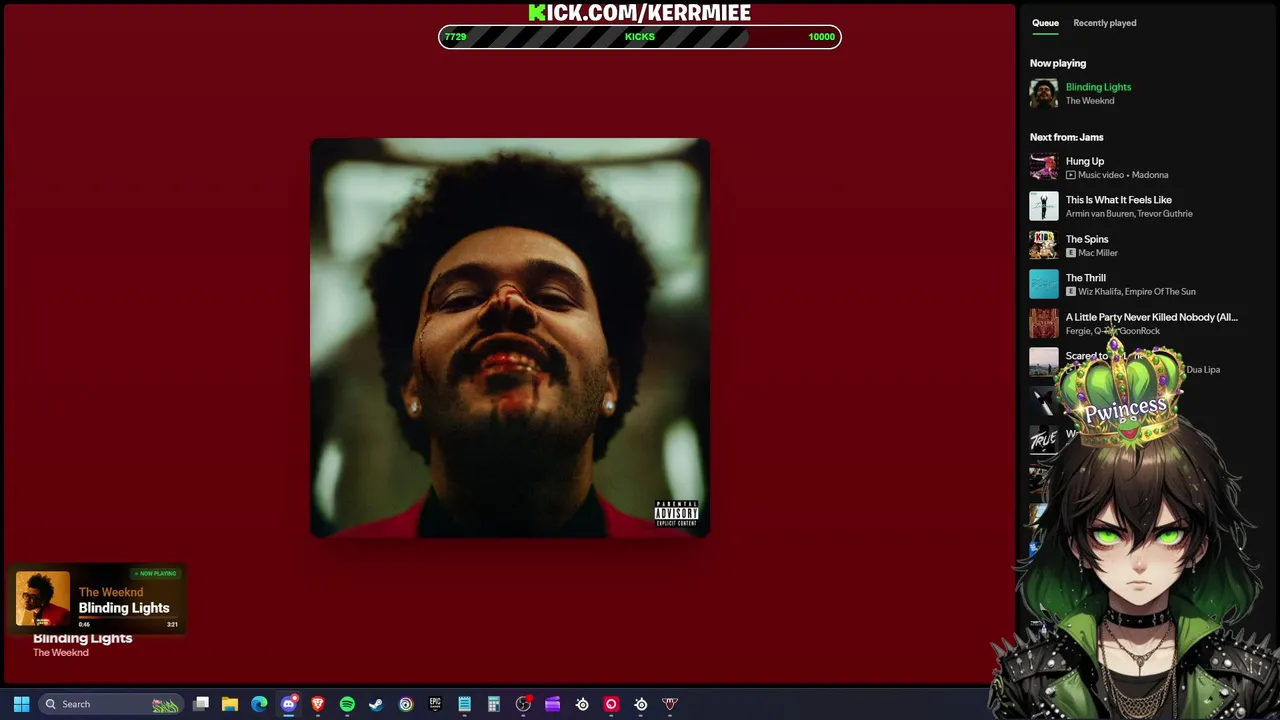Click the explicit badge beside Mac Miller
The width and height of the screenshot is (1280, 720).
point(1071,253)
